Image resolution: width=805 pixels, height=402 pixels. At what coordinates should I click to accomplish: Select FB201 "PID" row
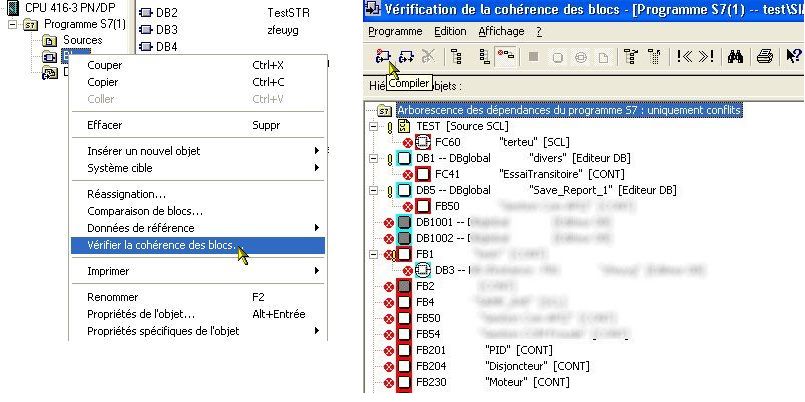coord(484,350)
